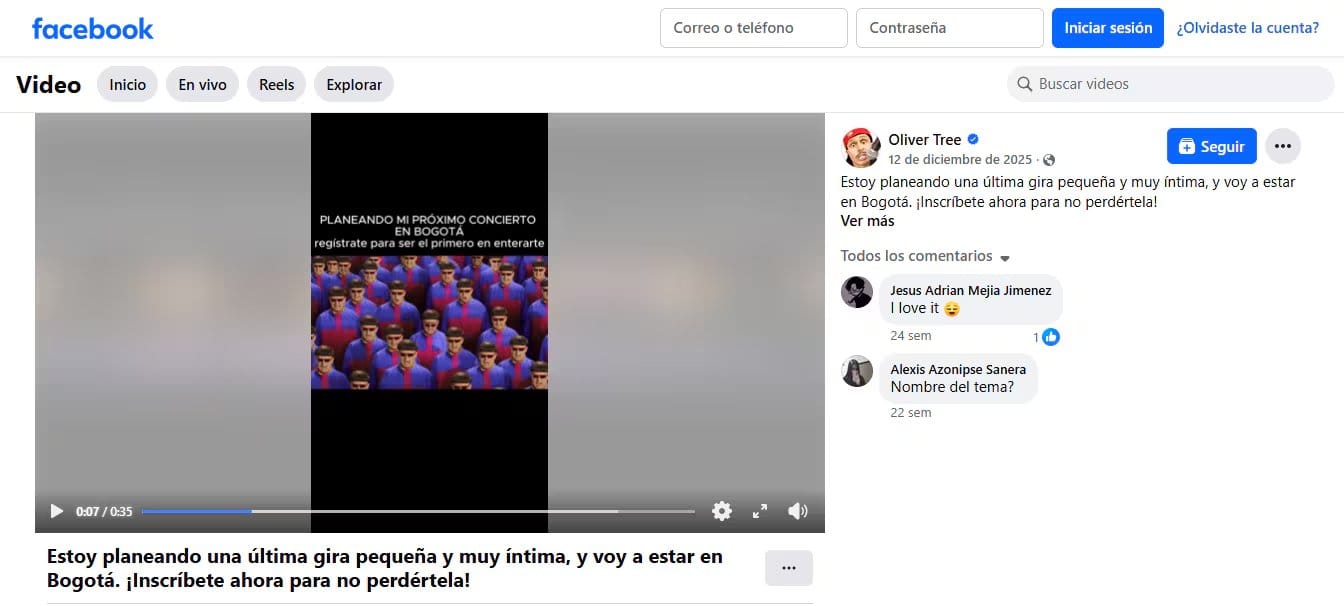Click the public globe icon beside date
1344x606 pixels.
(1048, 160)
